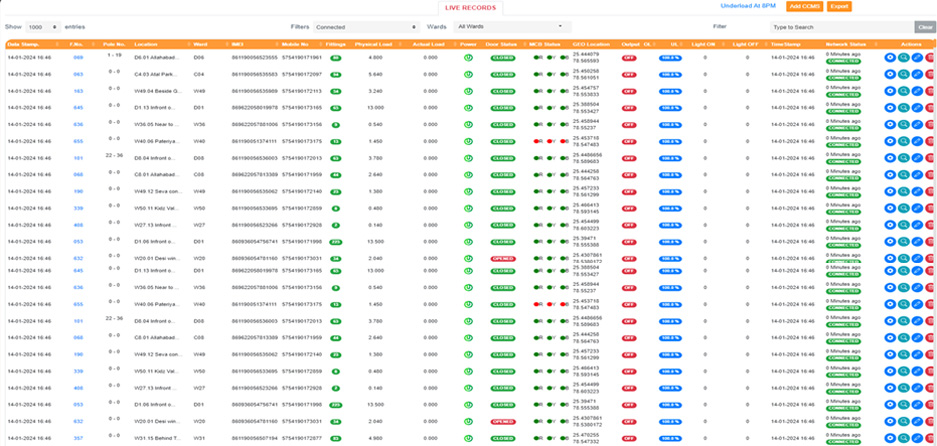Screen dimensions: 937x446
Task: Click the delete trash icon in row 357
Action: pos(930,438)
